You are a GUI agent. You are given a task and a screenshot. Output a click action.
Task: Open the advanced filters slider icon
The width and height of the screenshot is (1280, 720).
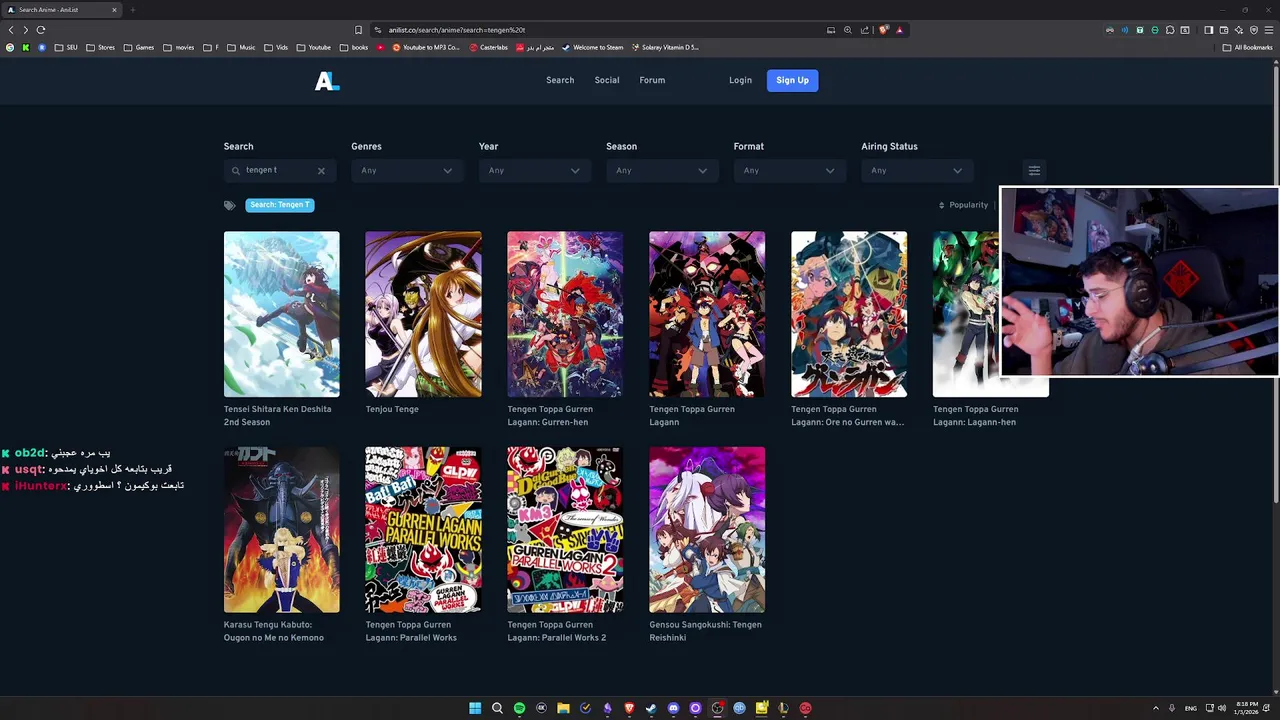1034,170
